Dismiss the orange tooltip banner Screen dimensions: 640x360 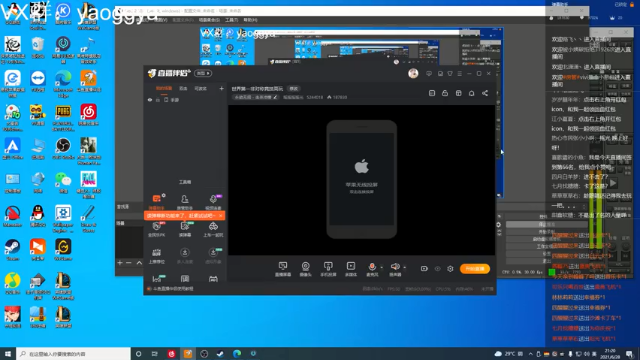click(220, 216)
